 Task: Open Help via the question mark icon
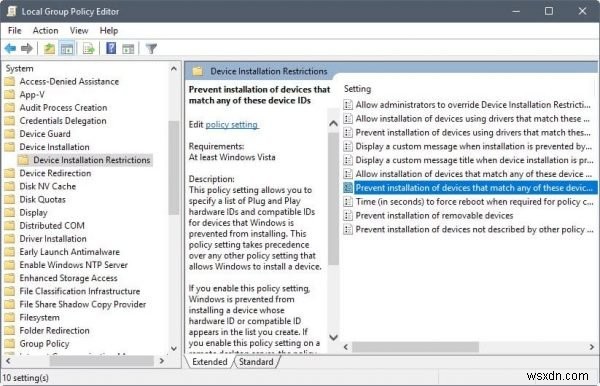pyautogui.click(x=111, y=48)
